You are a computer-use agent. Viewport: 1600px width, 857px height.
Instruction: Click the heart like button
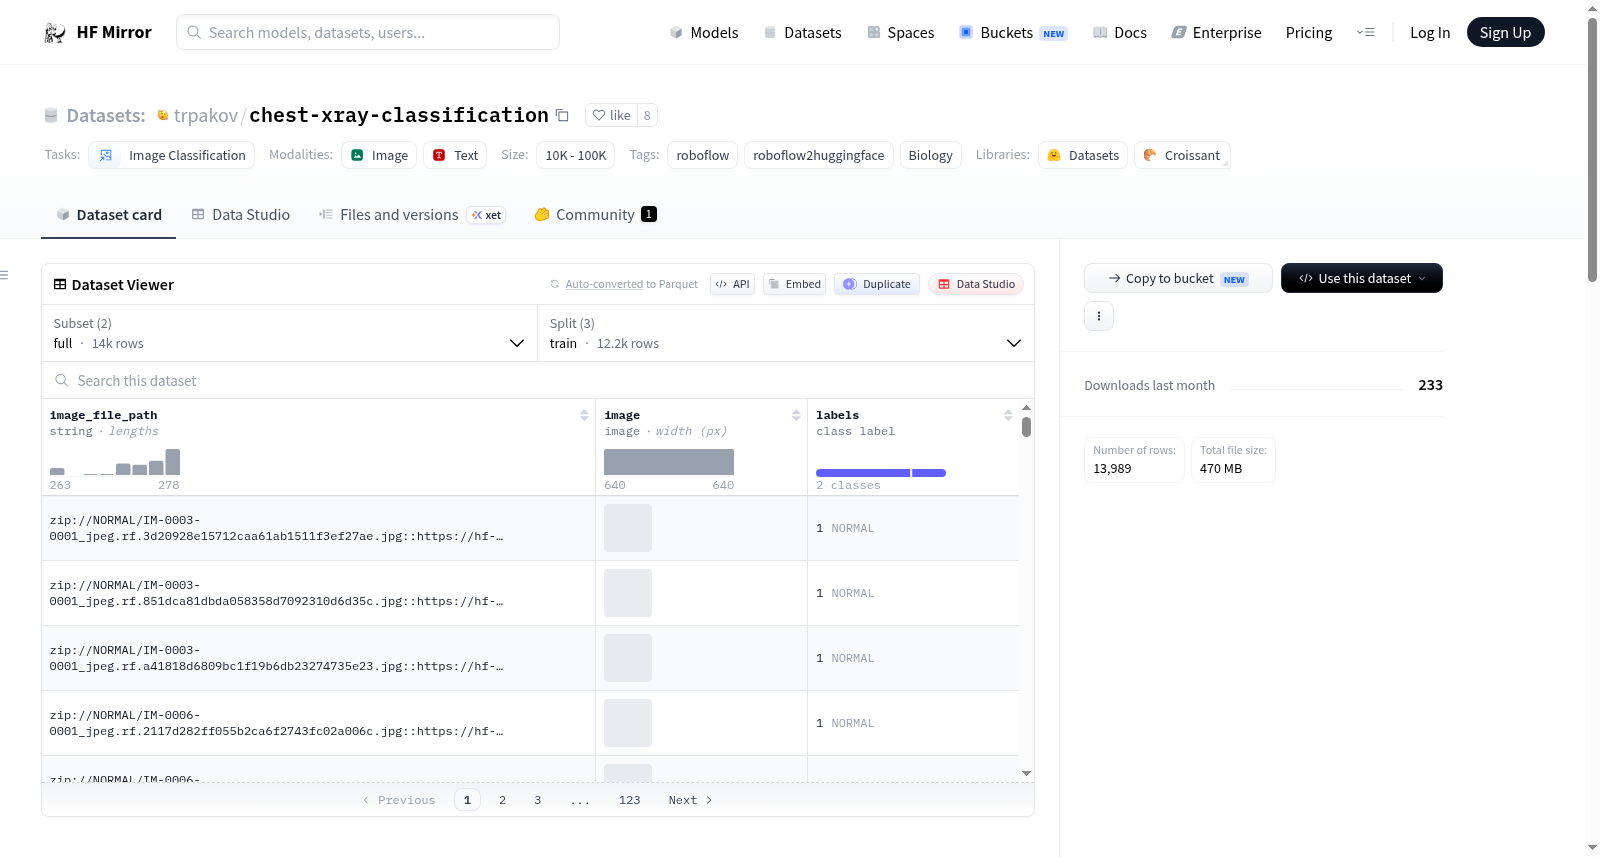612,115
